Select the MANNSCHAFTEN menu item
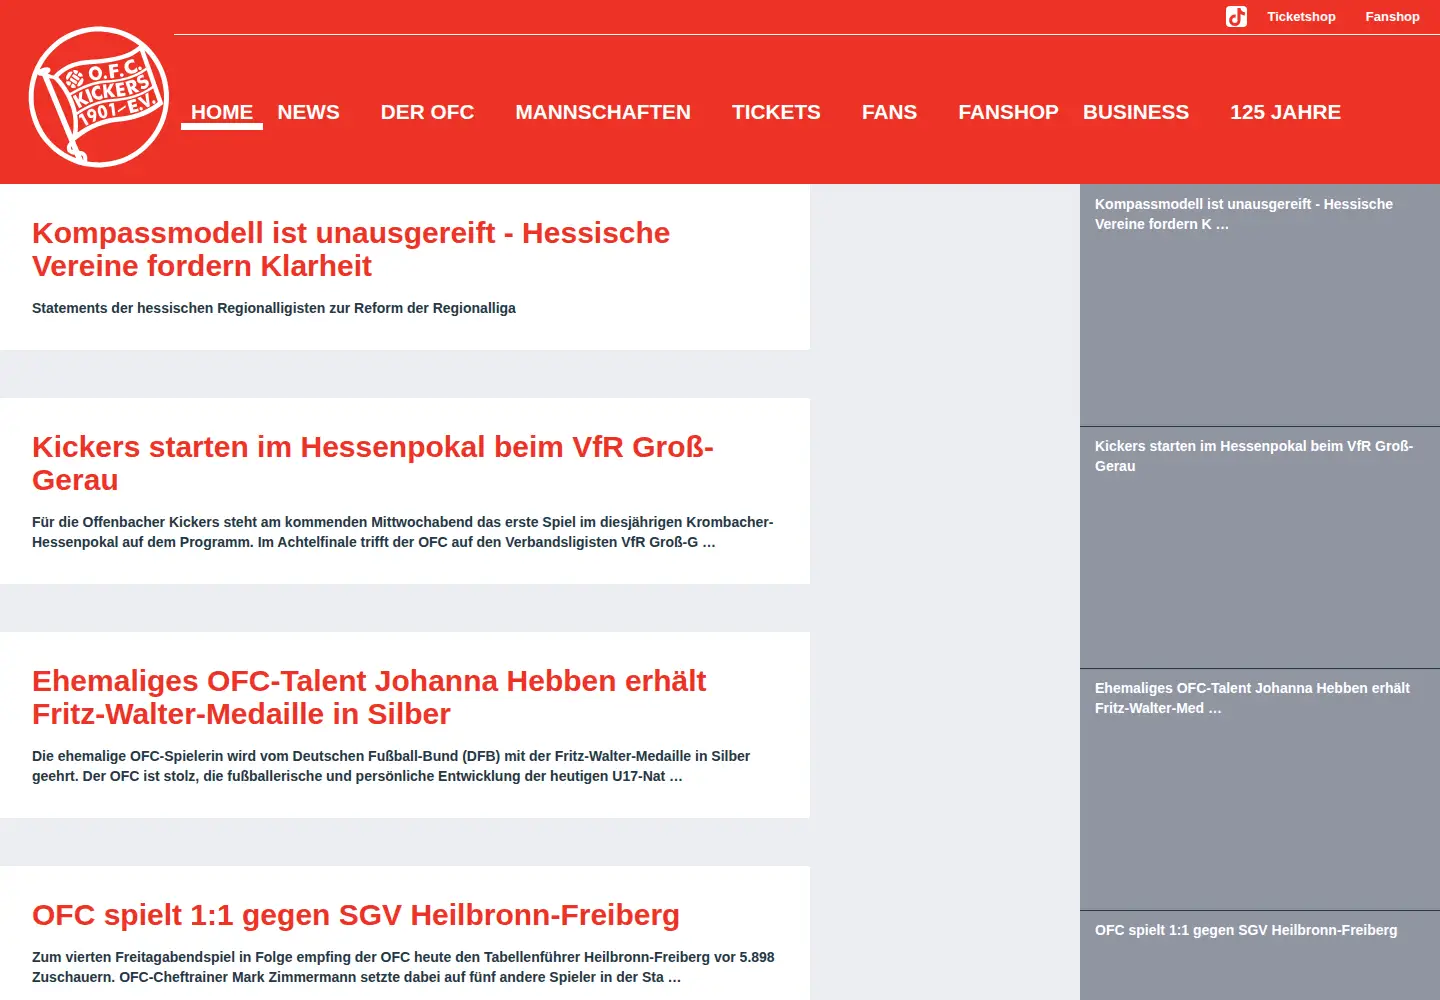 click(603, 112)
